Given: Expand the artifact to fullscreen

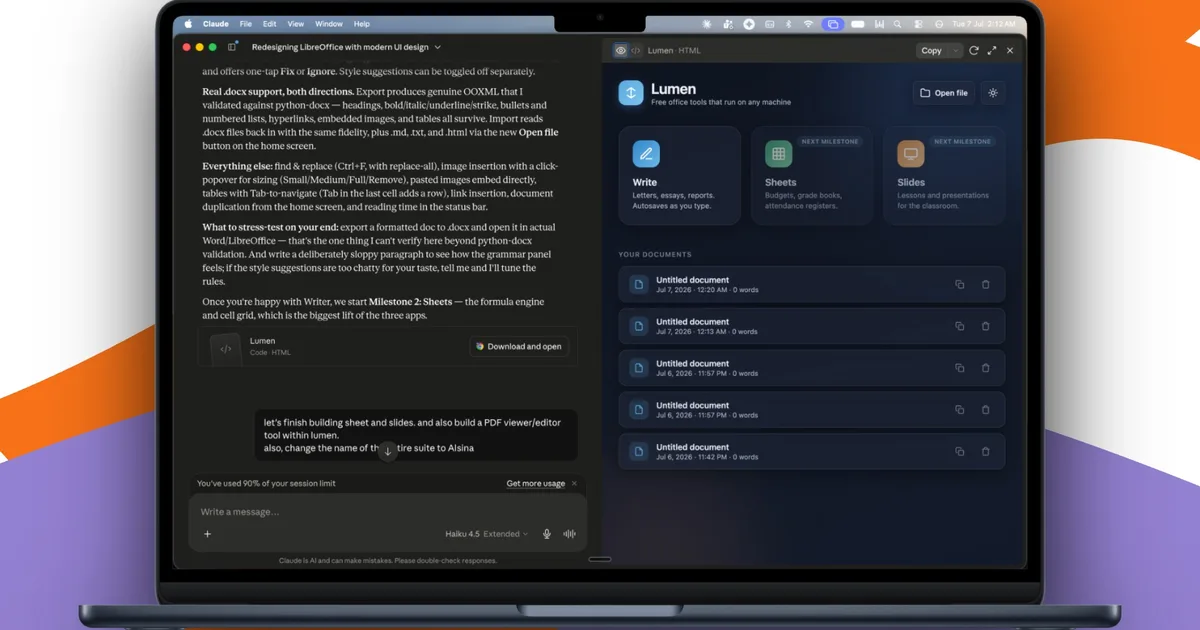Looking at the screenshot, I should coord(992,50).
